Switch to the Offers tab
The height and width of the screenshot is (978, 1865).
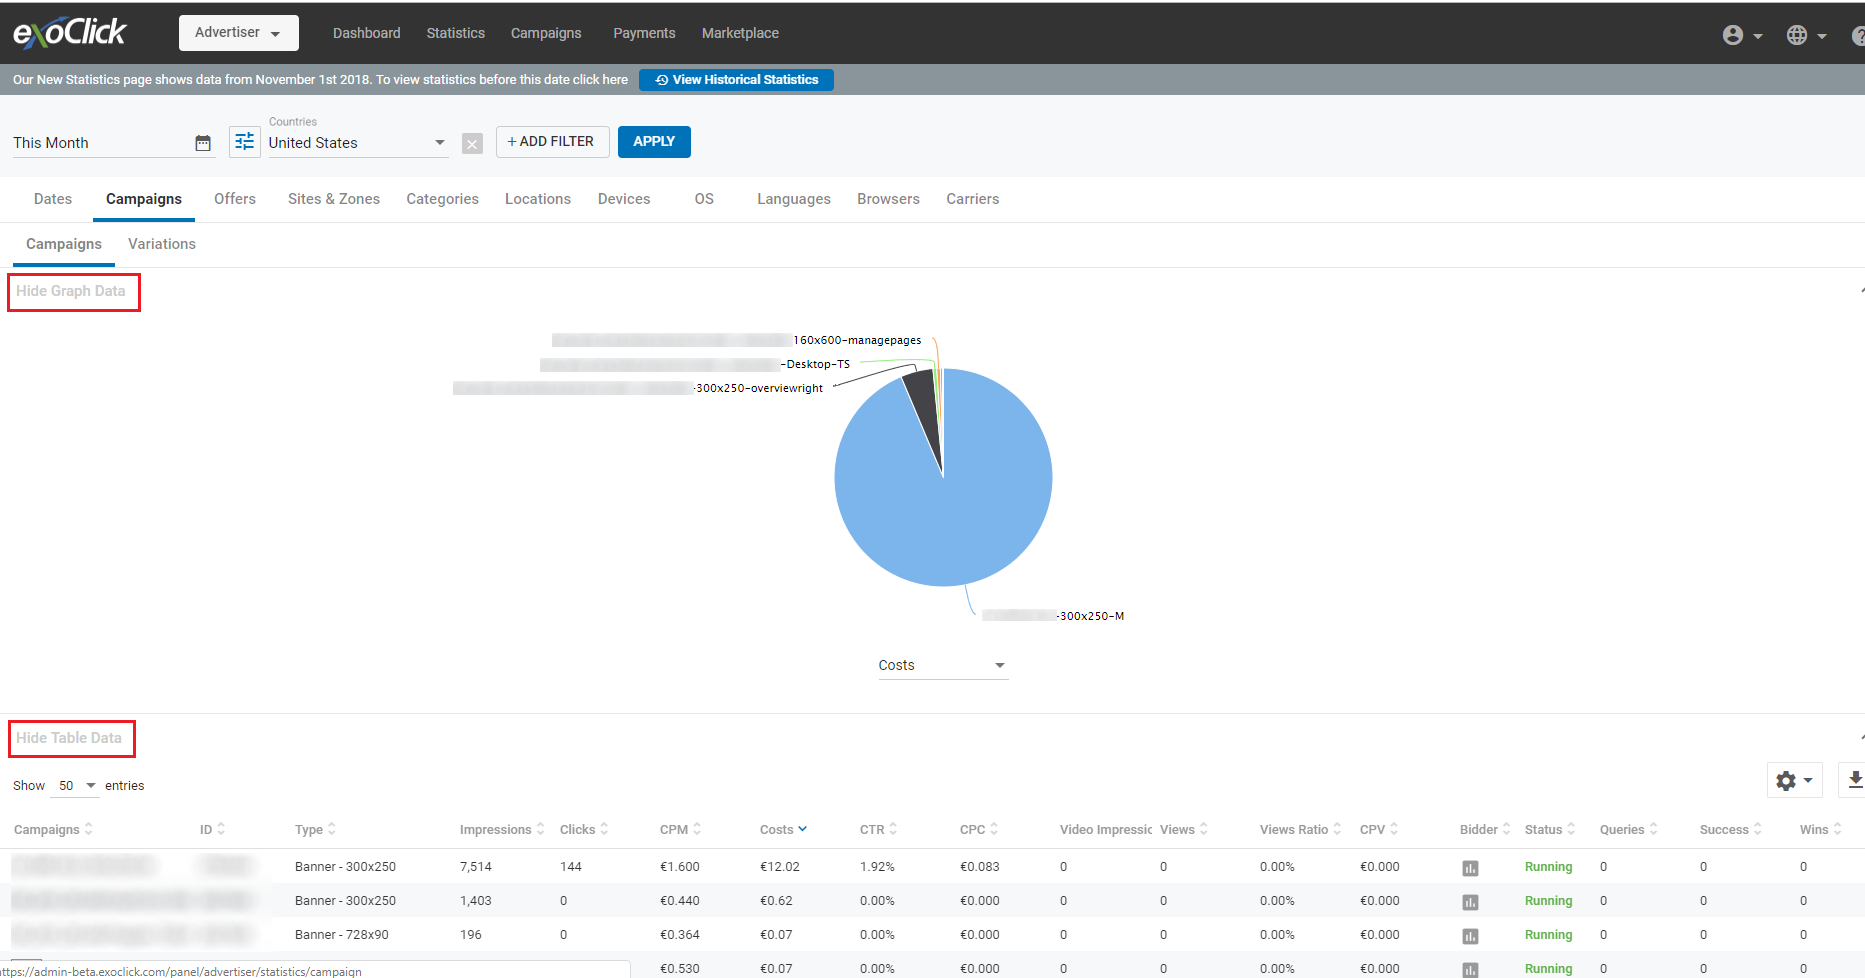[x=235, y=199]
